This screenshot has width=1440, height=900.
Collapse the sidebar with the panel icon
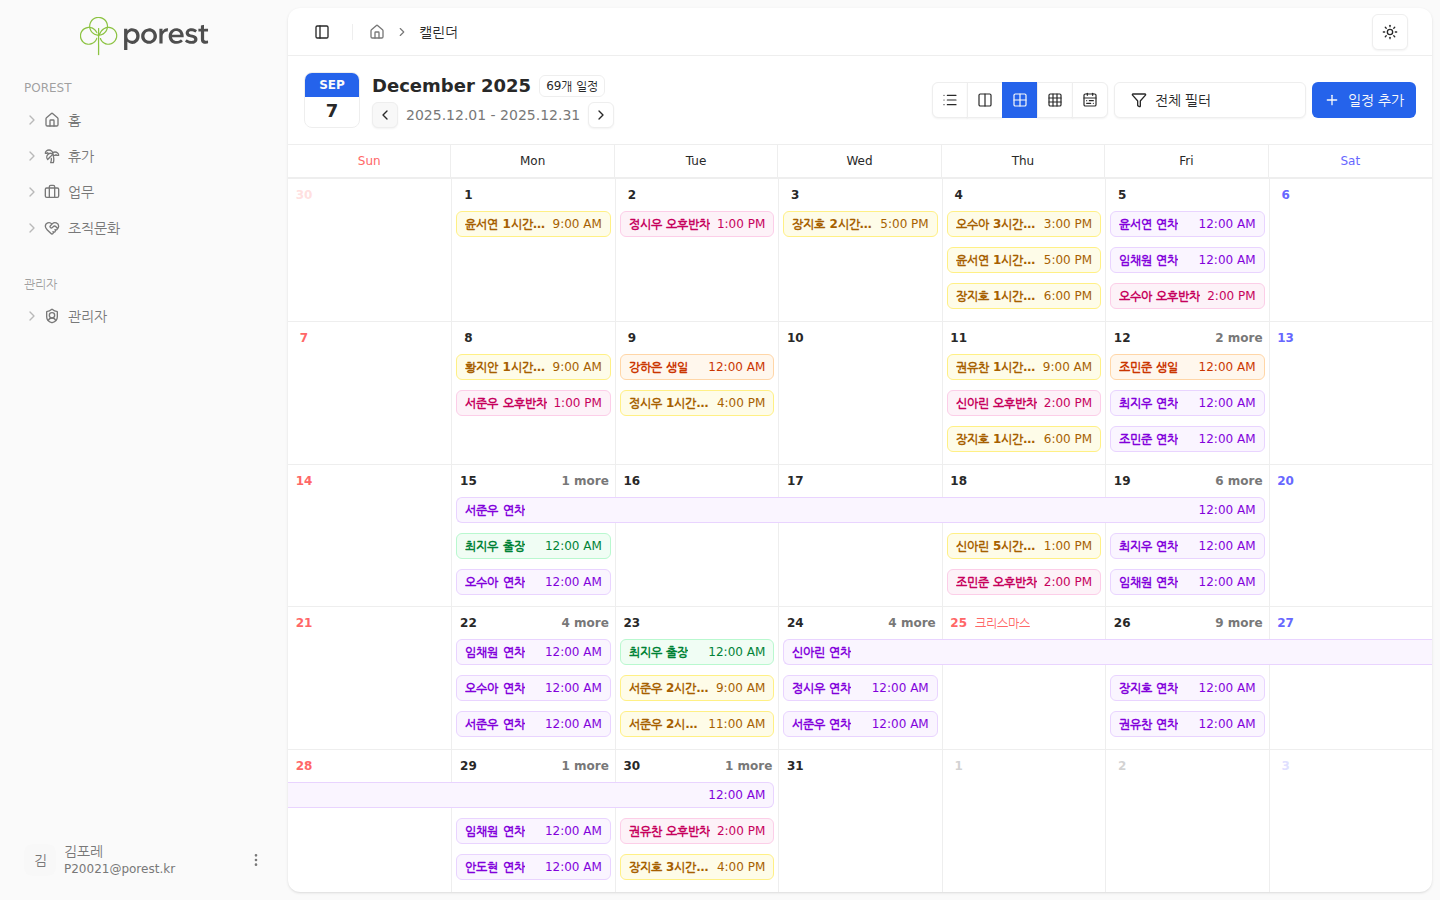[322, 32]
